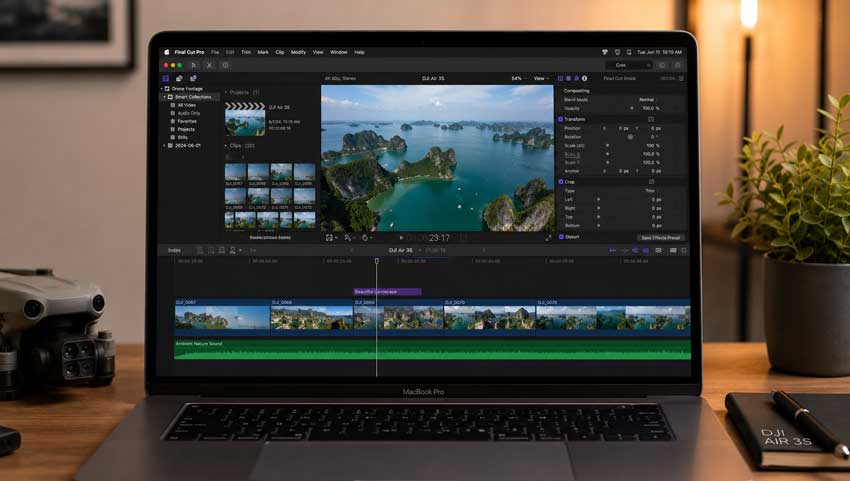Open the Titles and Generators sidebar
This screenshot has width=850, height=481.
[x=193, y=78]
